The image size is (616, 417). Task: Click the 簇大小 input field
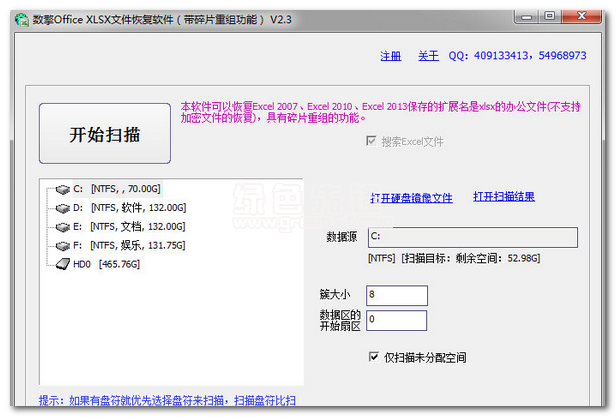pos(397,295)
